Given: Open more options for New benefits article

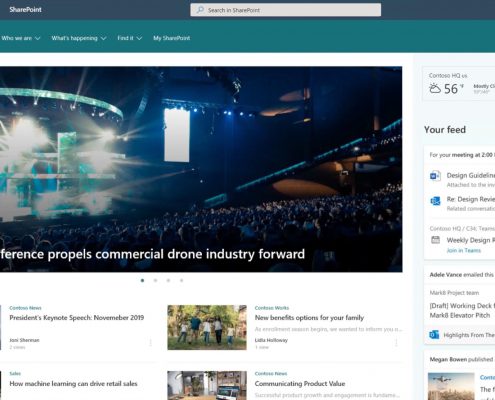Looking at the screenshot, I should click(x=396, y=342).
